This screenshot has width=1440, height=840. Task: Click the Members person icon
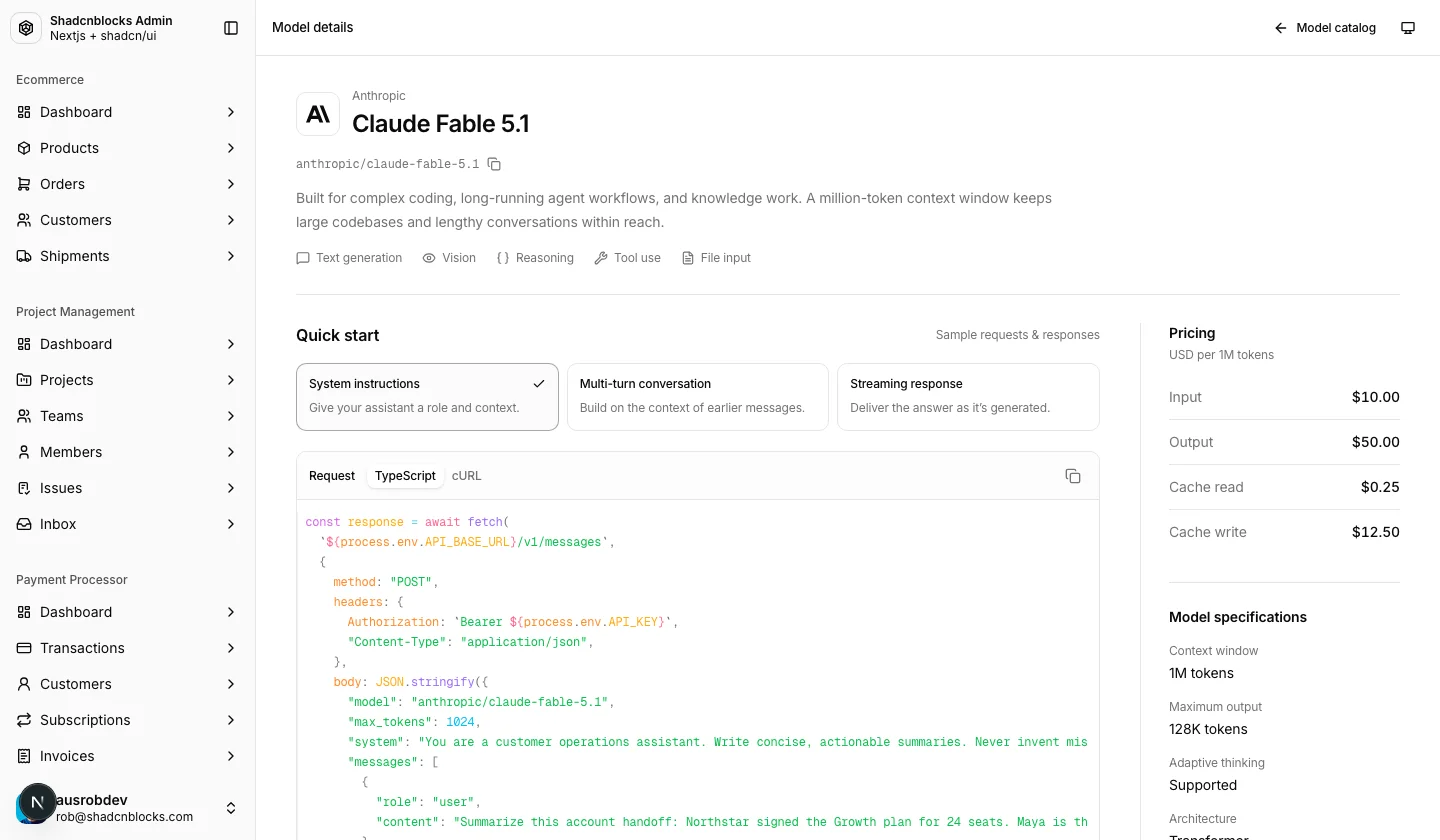coord(24,452)
